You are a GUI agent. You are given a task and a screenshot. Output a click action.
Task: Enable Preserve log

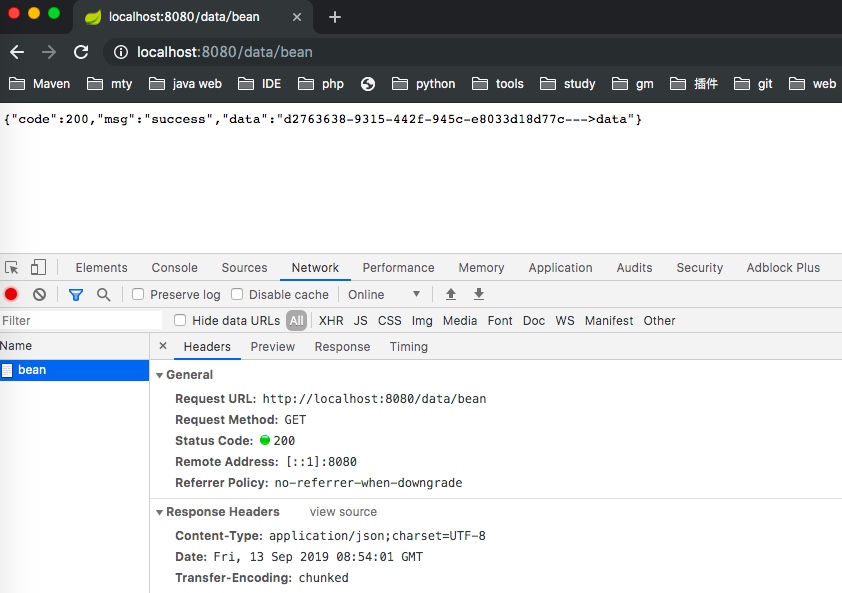[138, 294]
